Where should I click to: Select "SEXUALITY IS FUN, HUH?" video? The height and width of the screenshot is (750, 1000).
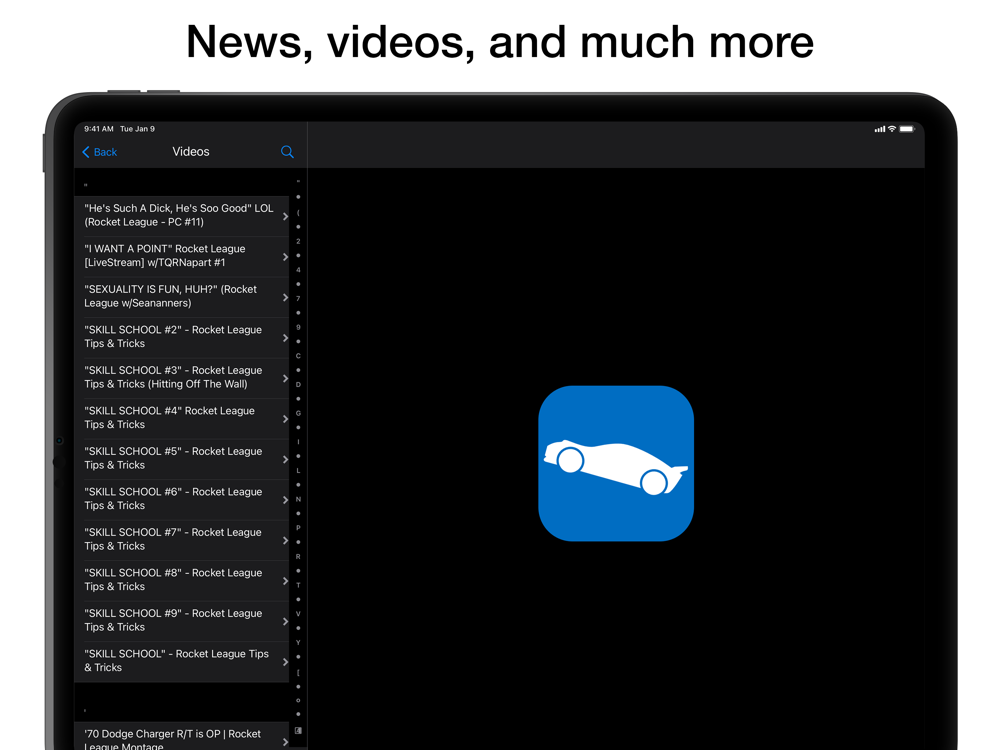coord(180,297)
